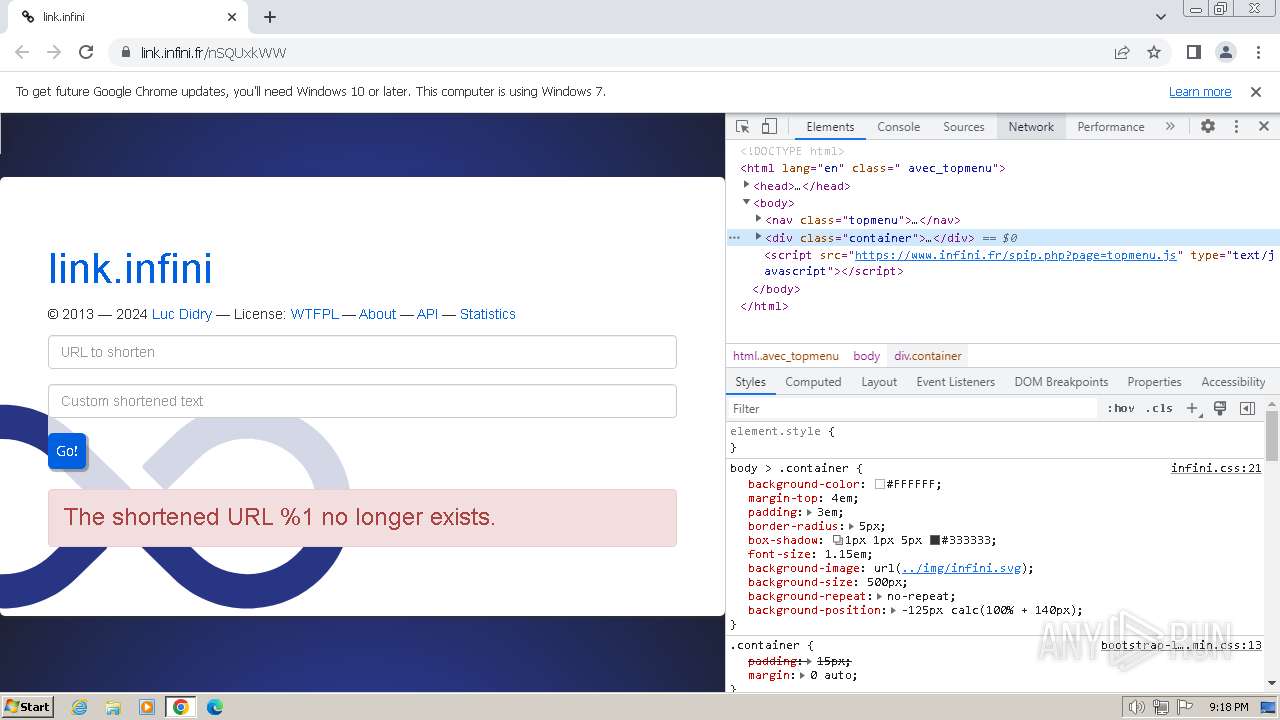Focus the URL to shorten field

(362, 352)
